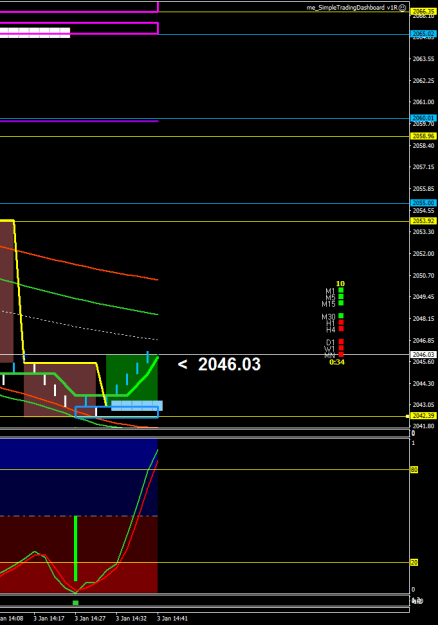This screenshot has width=438, height=625.
Task: Click the D1 red trend square
Action: pos(341,342)
